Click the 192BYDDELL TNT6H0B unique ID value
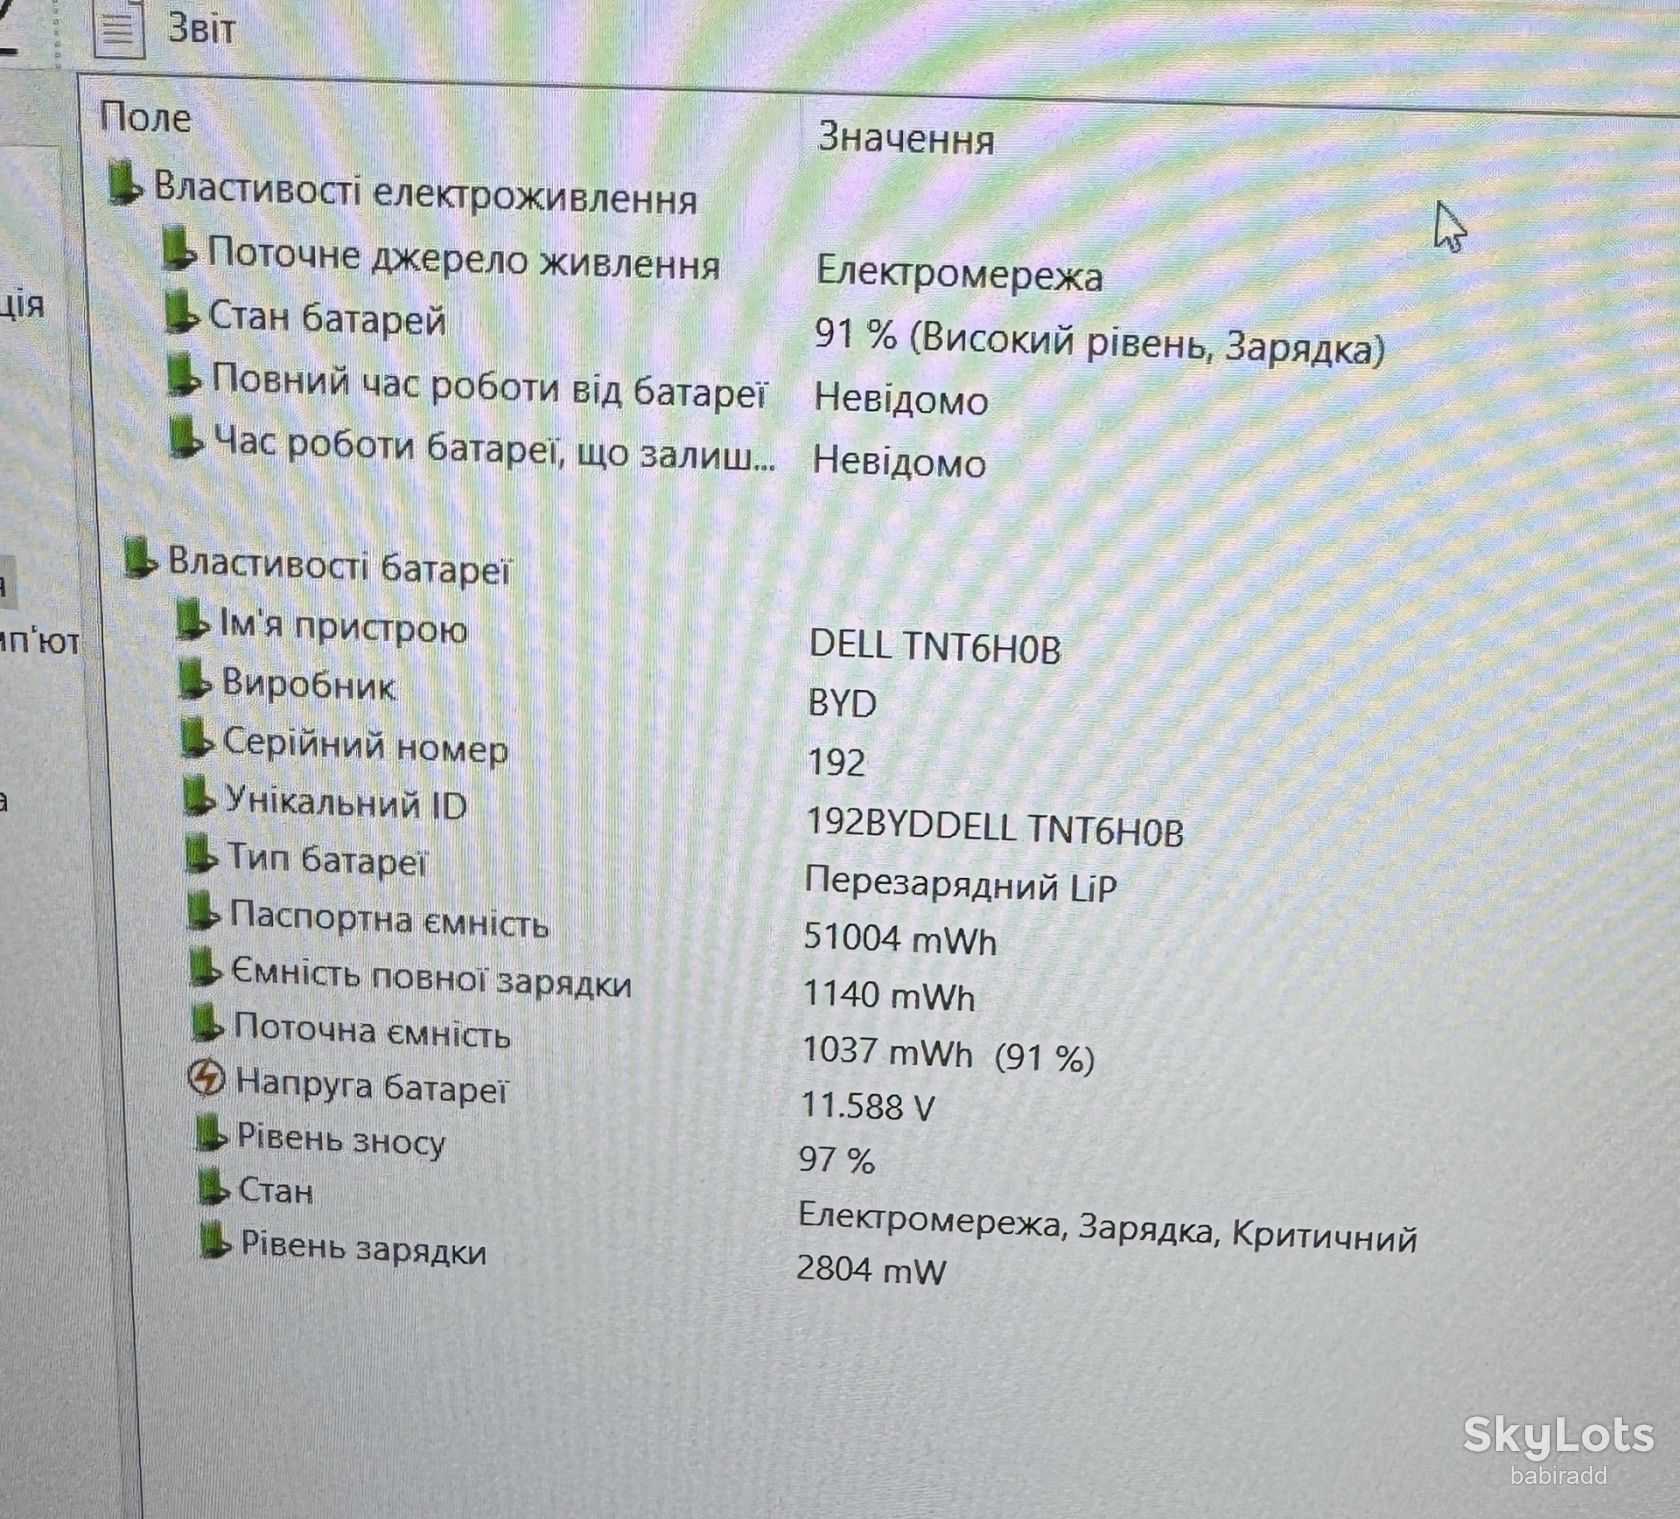This screenshot has width=1680, height=1519. point(995,827)
